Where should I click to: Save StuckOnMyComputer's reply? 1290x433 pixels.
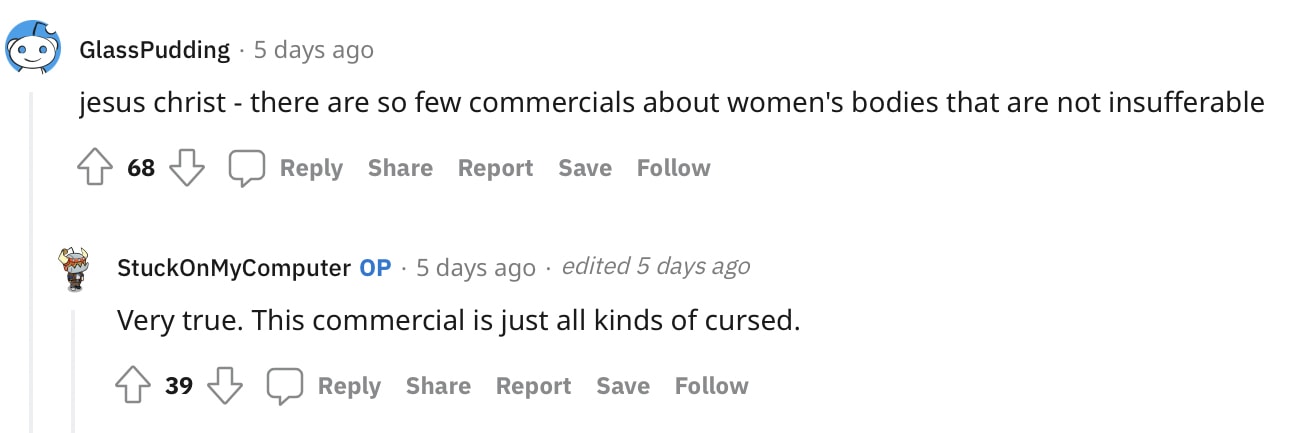pos(623,386)
